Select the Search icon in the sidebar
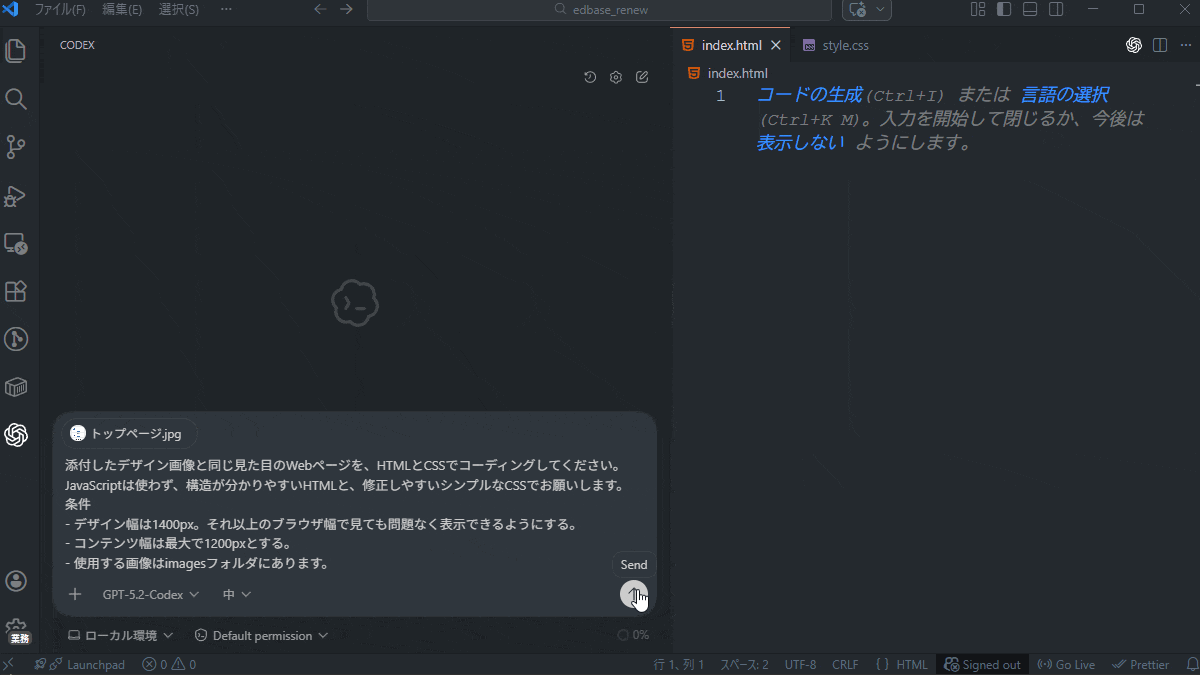 point(16,99)
